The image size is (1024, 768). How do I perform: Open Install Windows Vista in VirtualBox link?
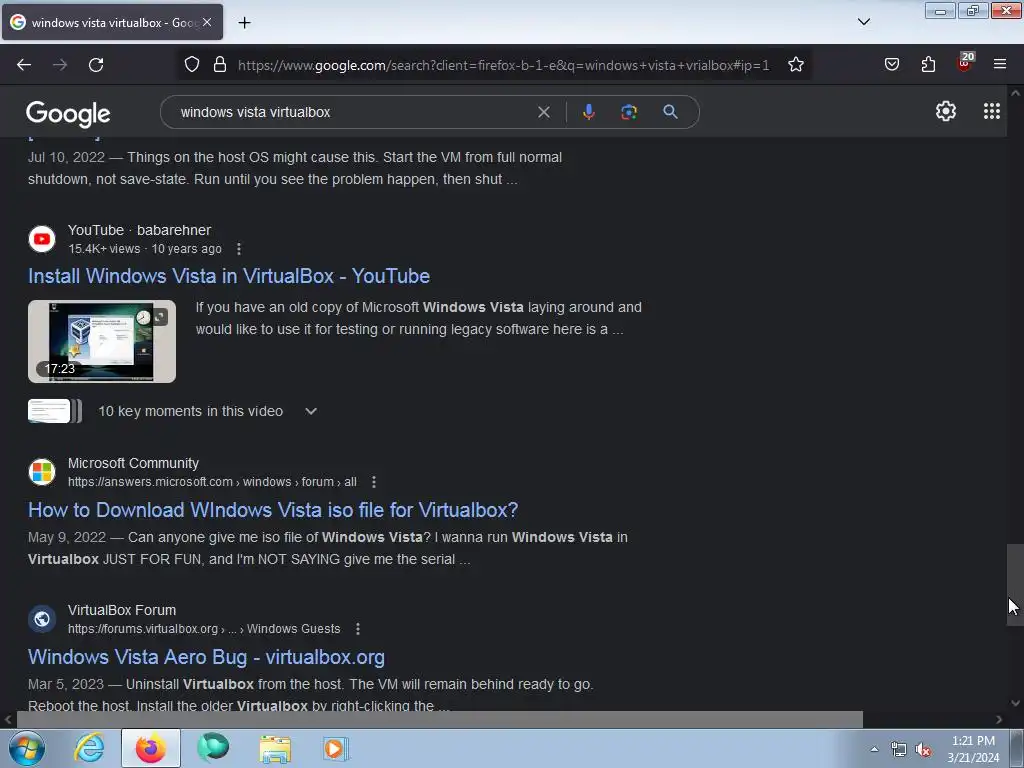point(229,276)
